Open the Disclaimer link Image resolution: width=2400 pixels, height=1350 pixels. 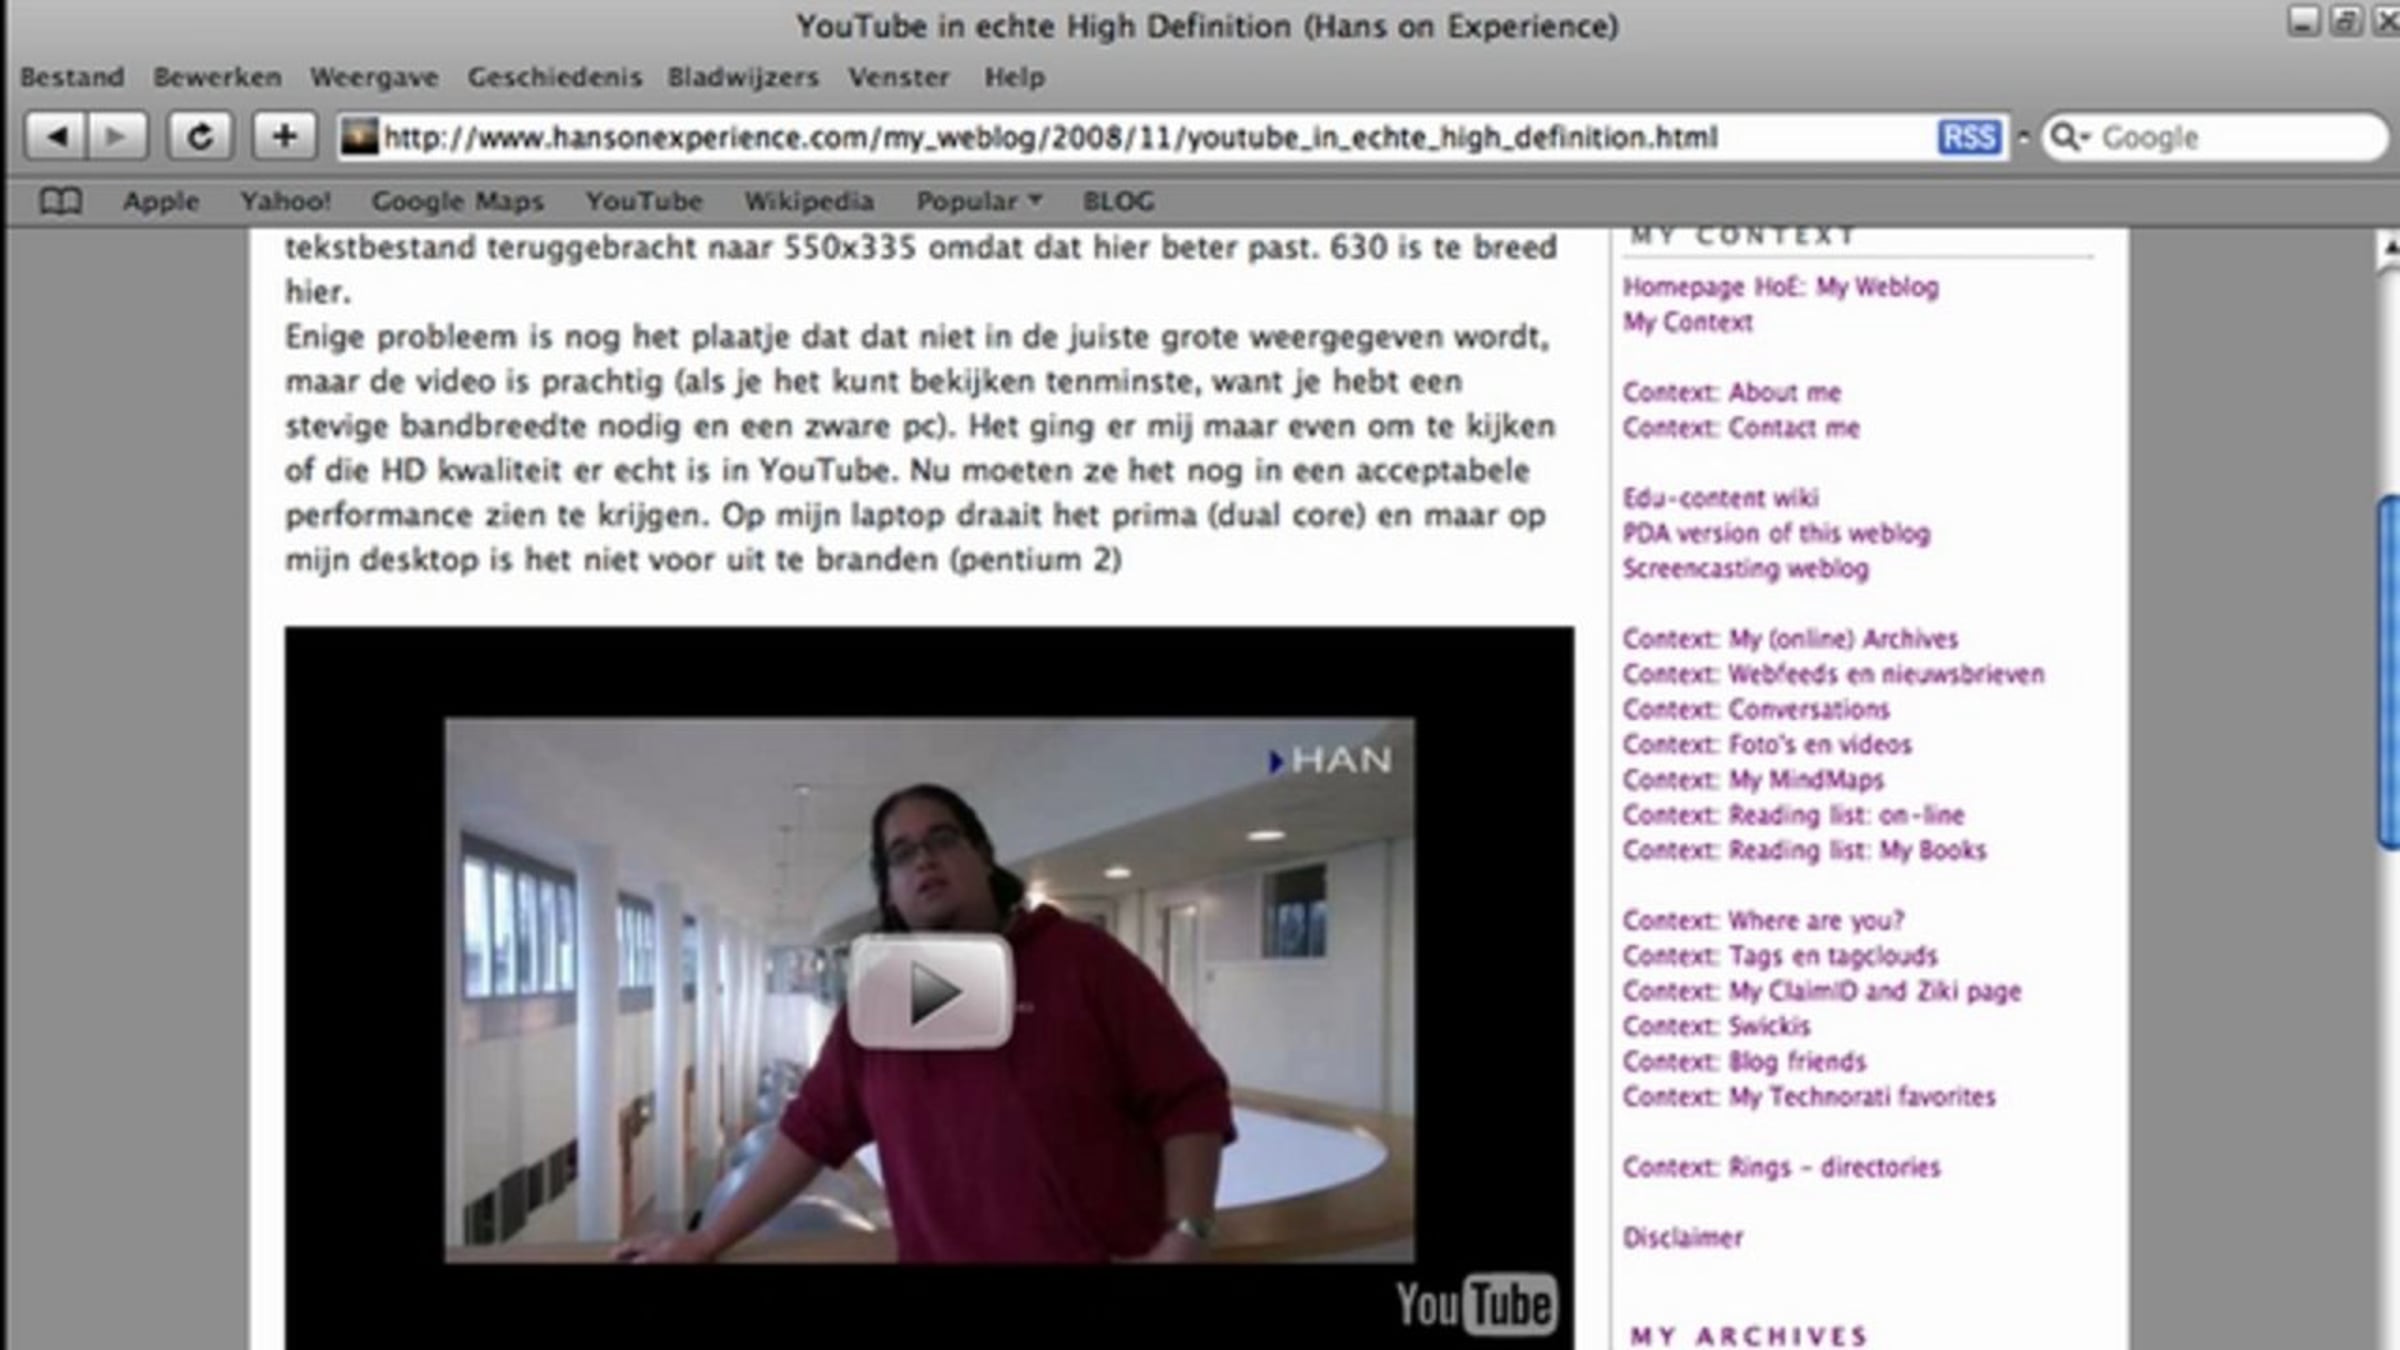[x=1683, y=1238]
